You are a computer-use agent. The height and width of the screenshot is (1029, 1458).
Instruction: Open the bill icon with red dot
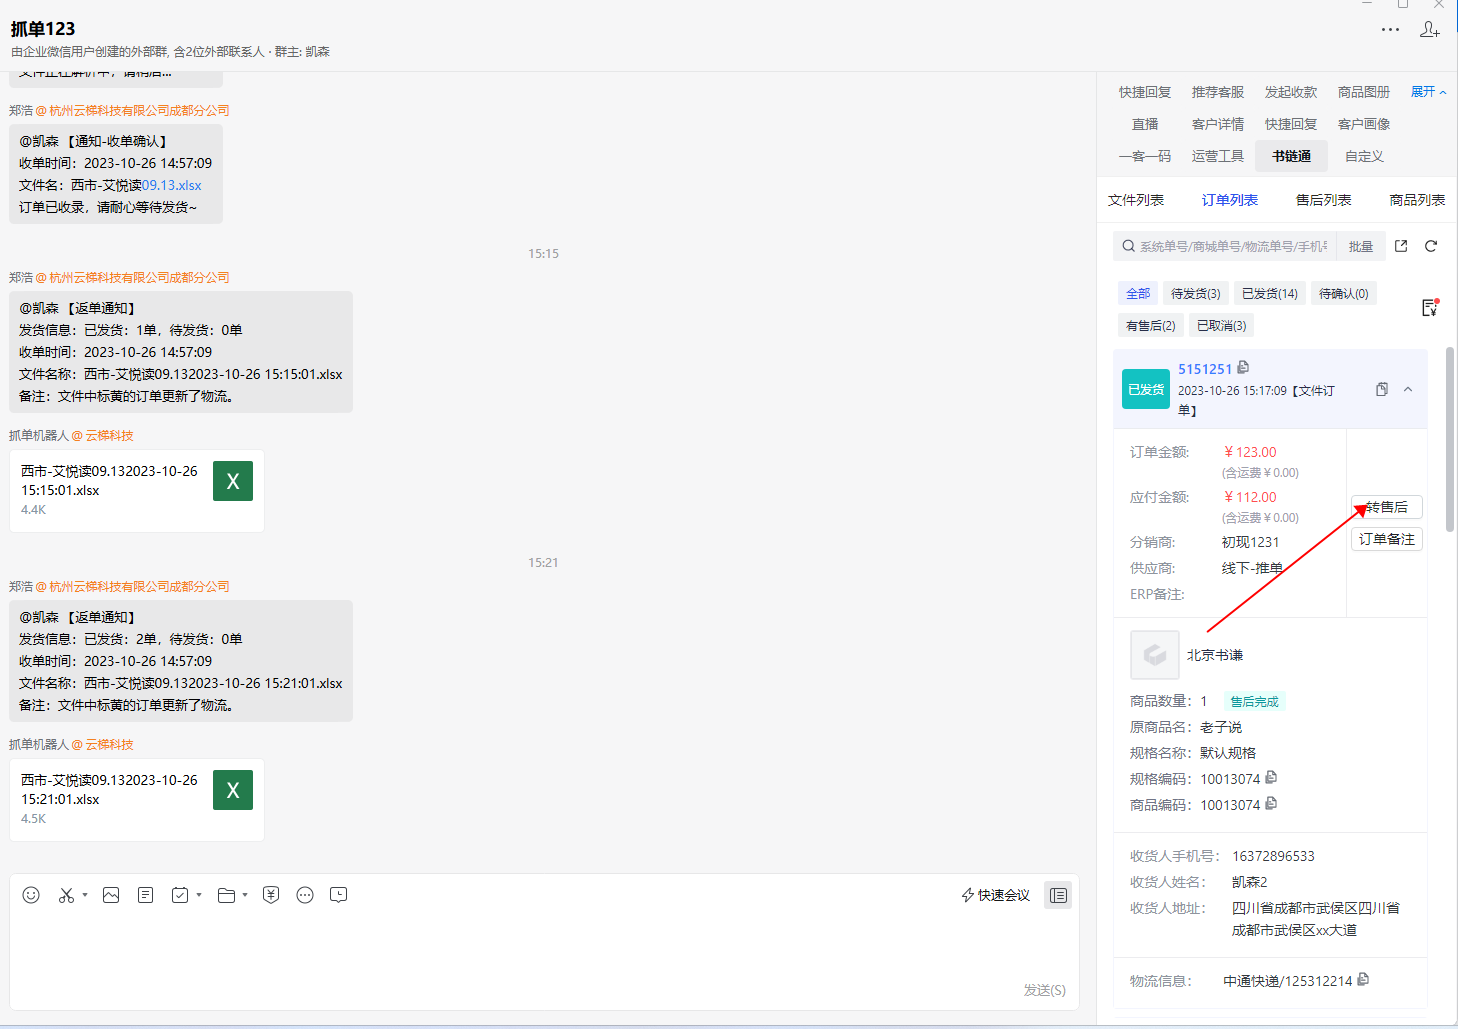tap(1430, 307)
